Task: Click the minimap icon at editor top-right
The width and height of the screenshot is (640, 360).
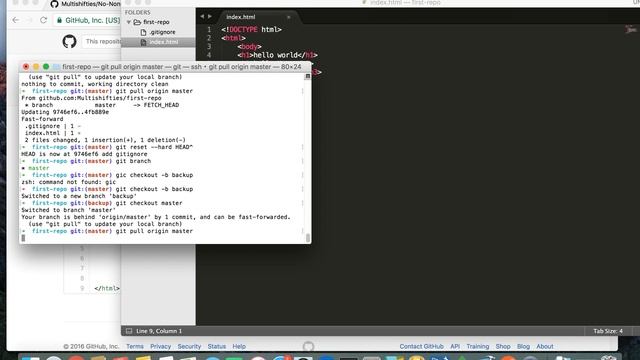Action: click(x=631, y=29)
